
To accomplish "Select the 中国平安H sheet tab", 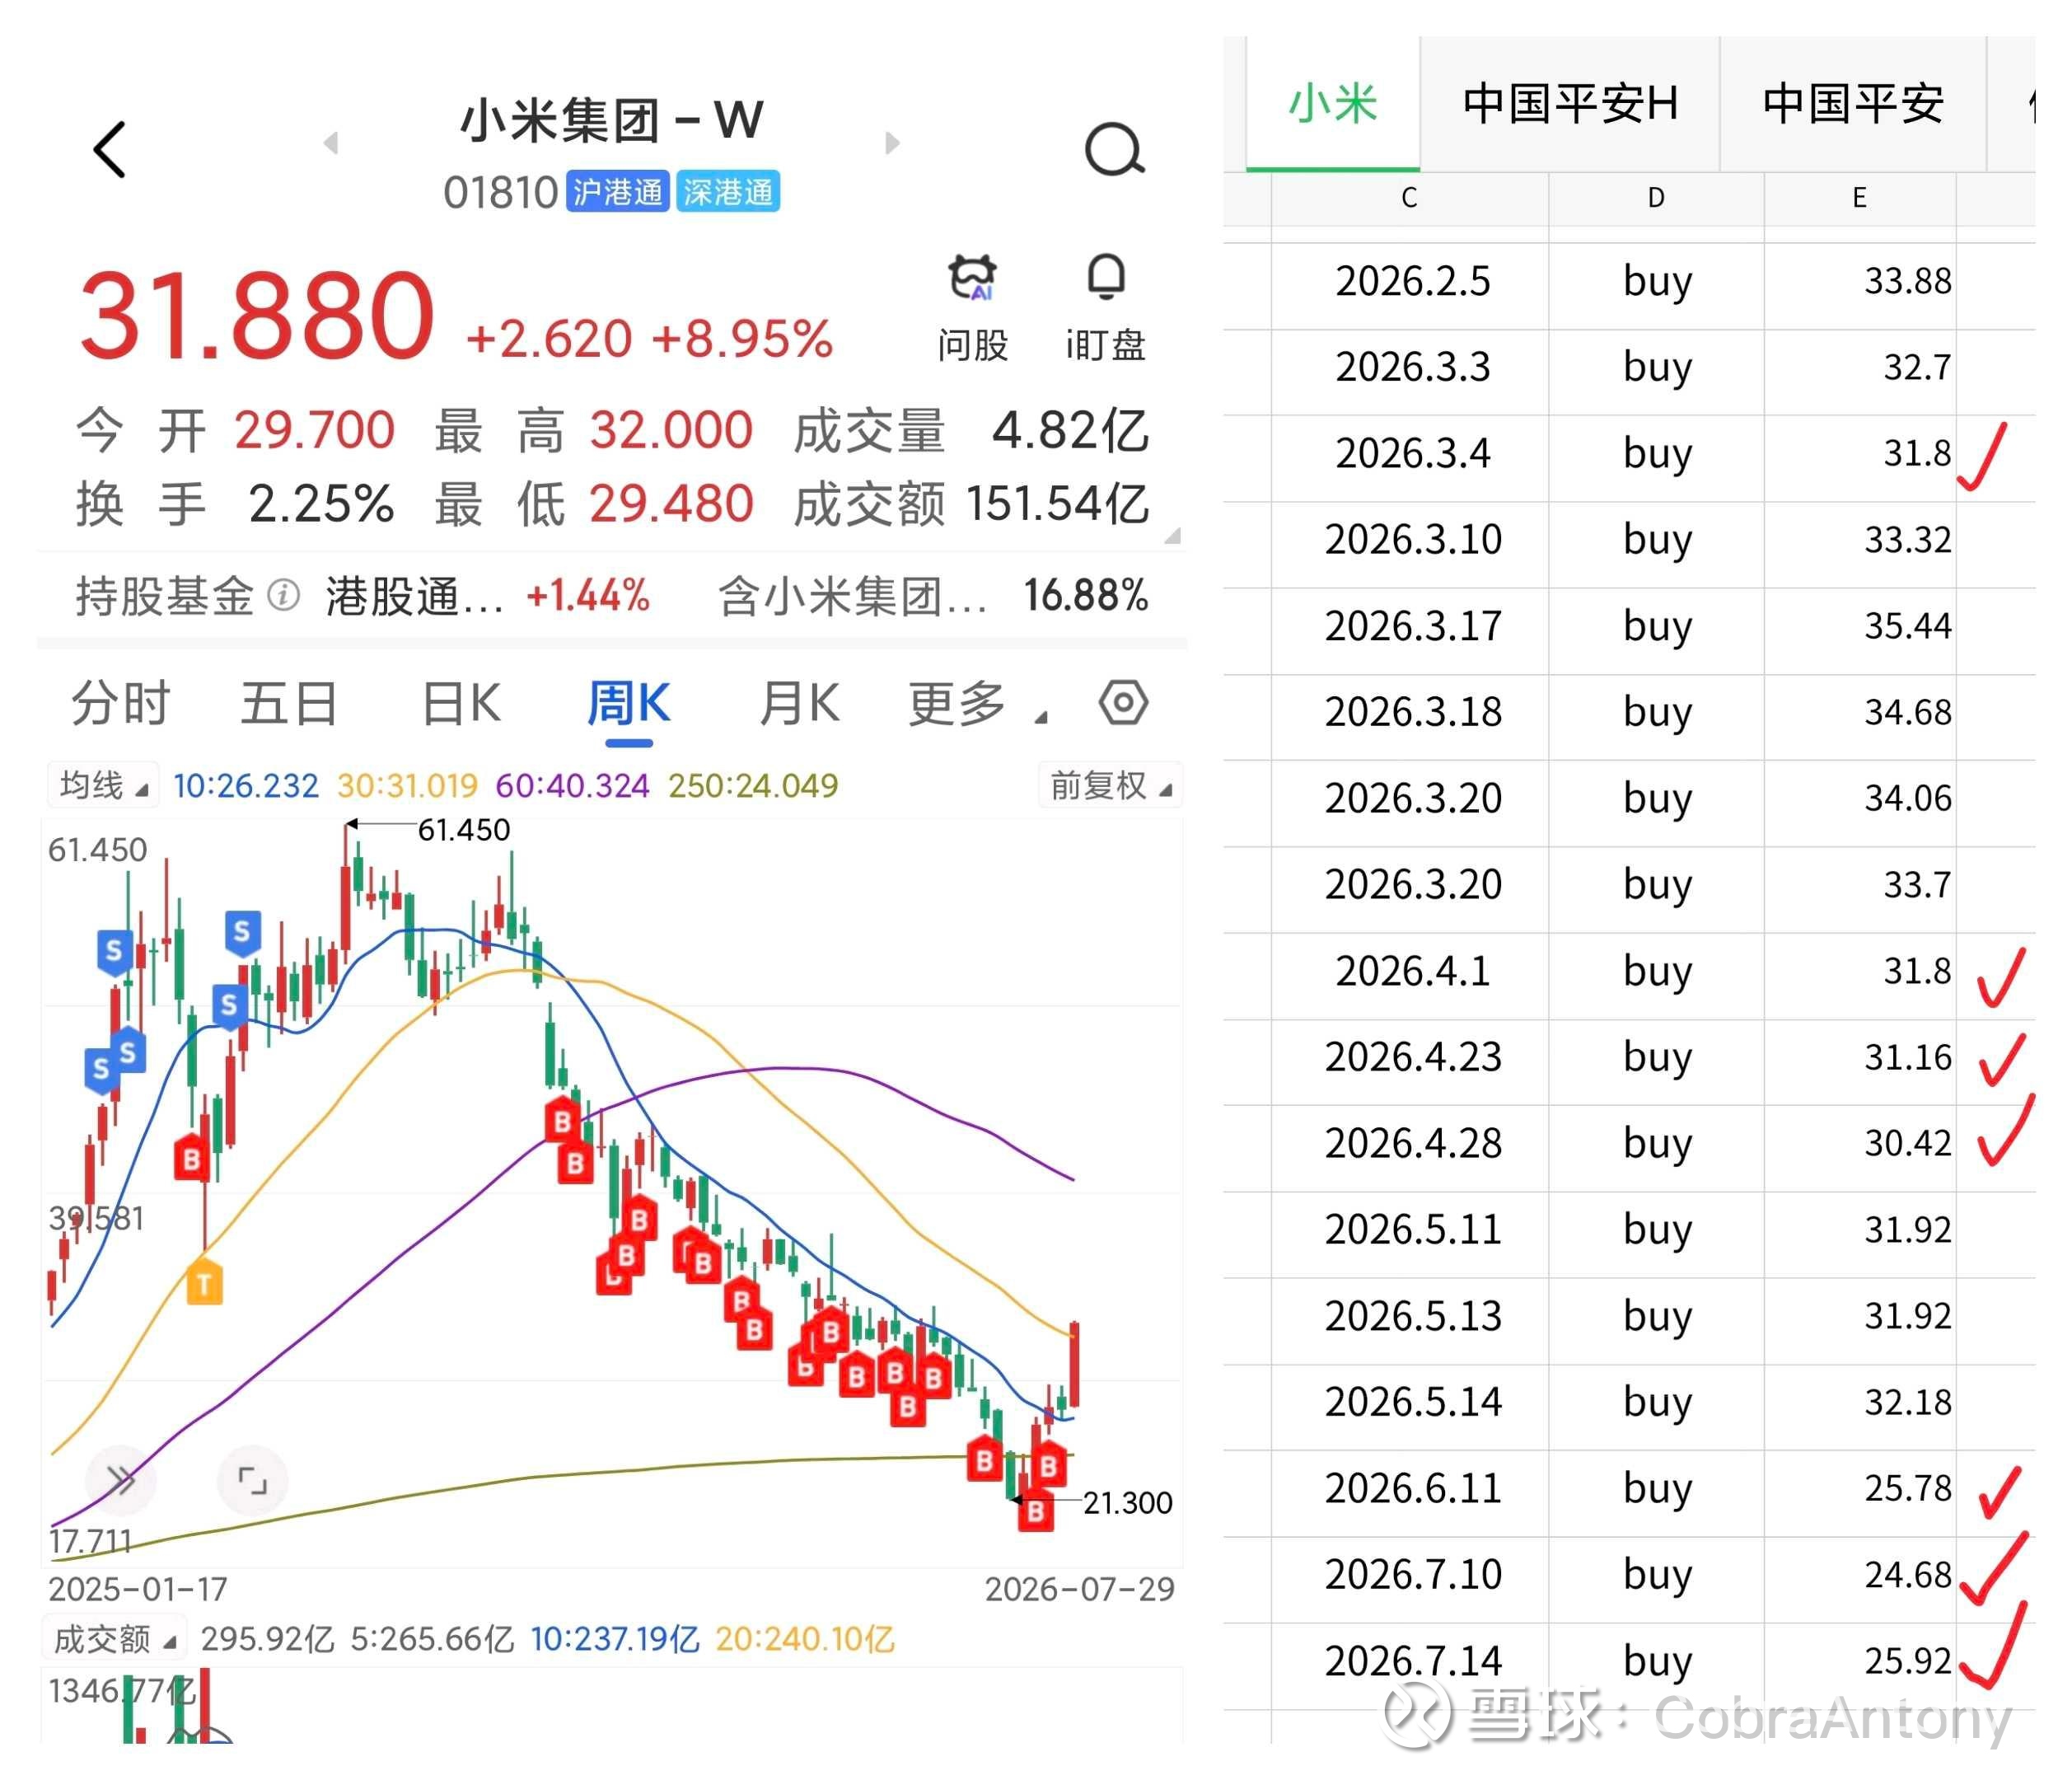I will pos(1569,104).
